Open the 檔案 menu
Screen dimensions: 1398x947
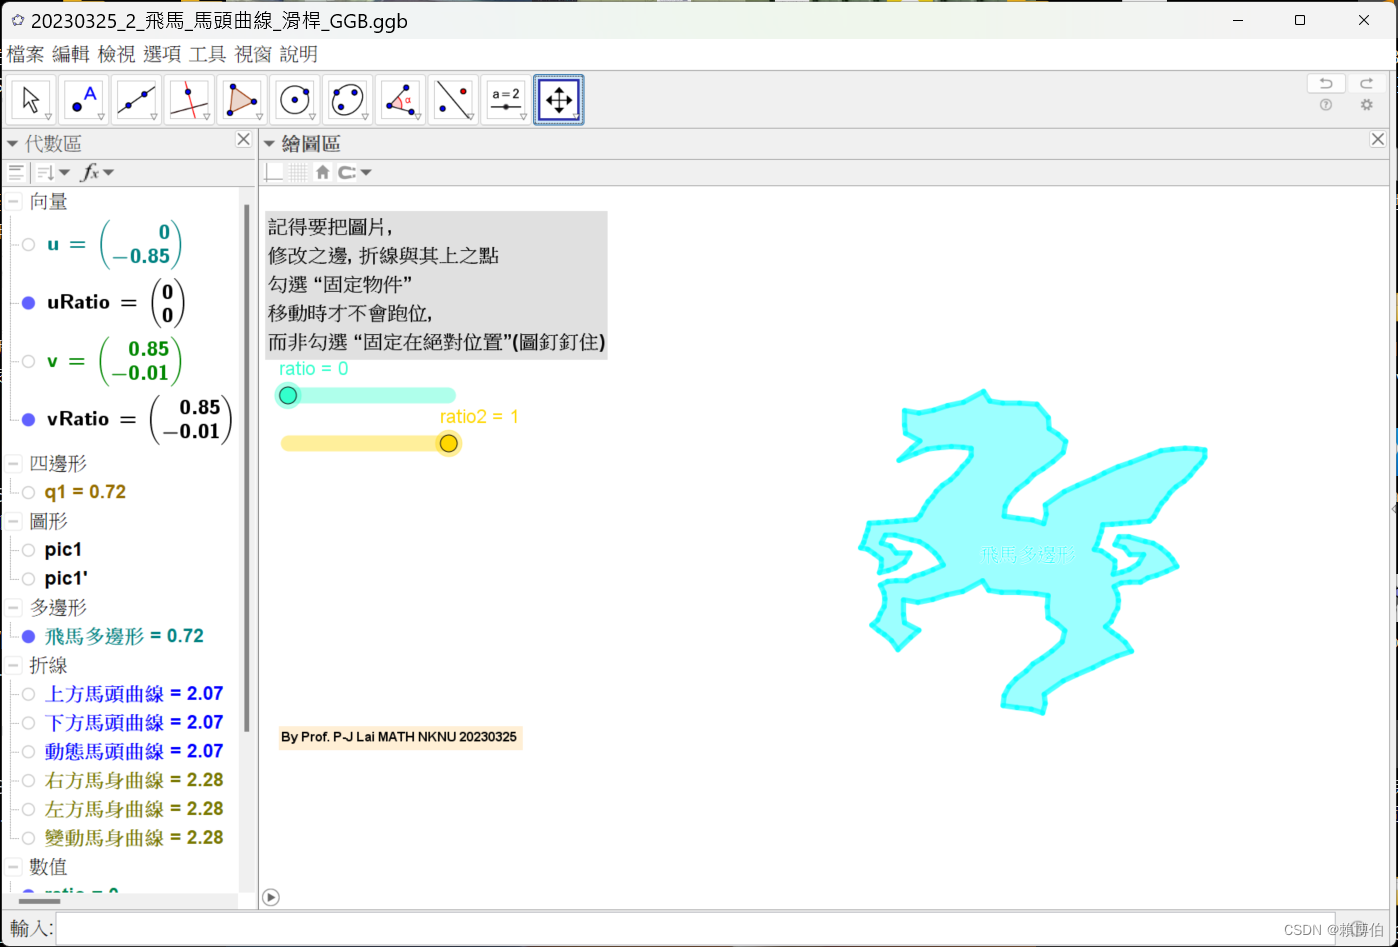[x=25, y=54]
